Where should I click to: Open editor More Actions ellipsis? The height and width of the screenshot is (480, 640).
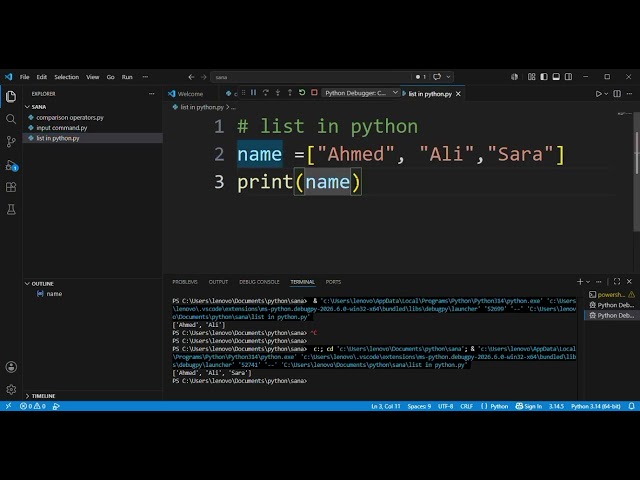629,94
